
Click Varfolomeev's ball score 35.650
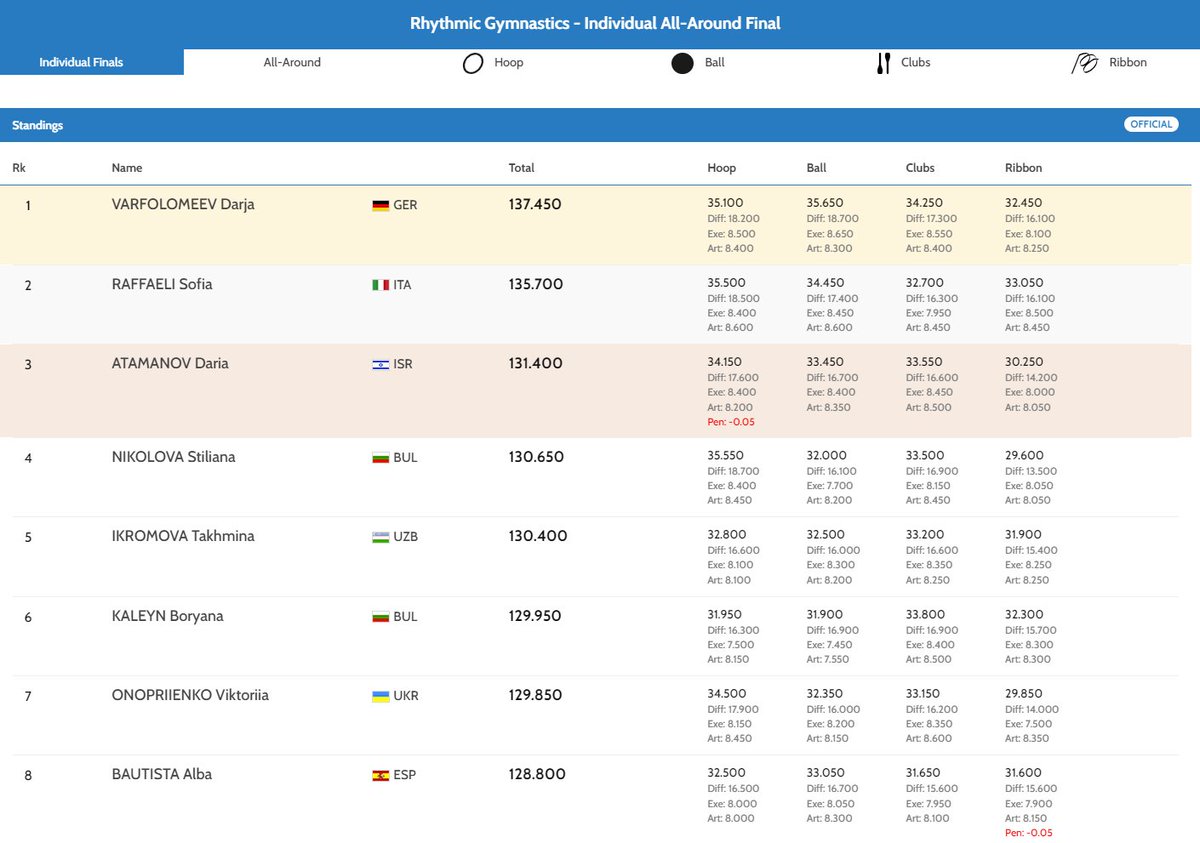click(x=825, y=203)
